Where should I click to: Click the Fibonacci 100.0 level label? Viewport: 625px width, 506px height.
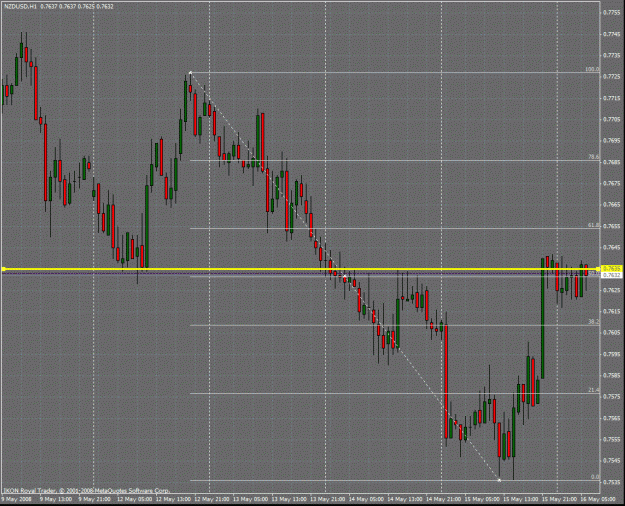pyautogui.click(x=592, y=69)
